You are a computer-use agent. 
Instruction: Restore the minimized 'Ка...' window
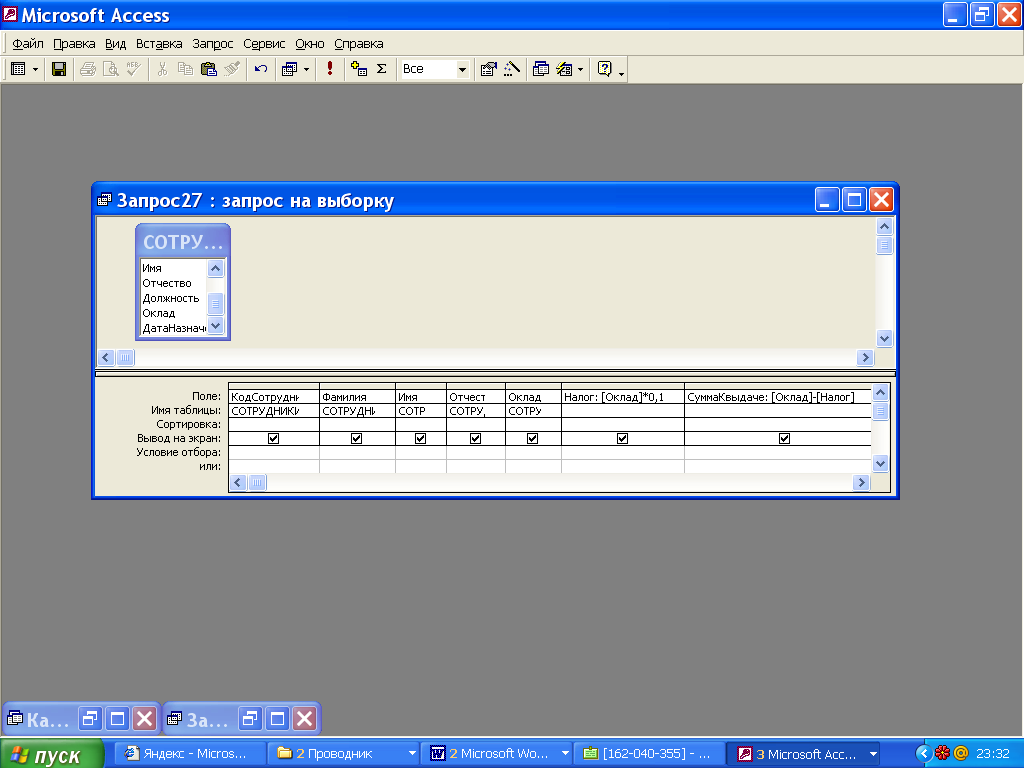coord(89,719)
